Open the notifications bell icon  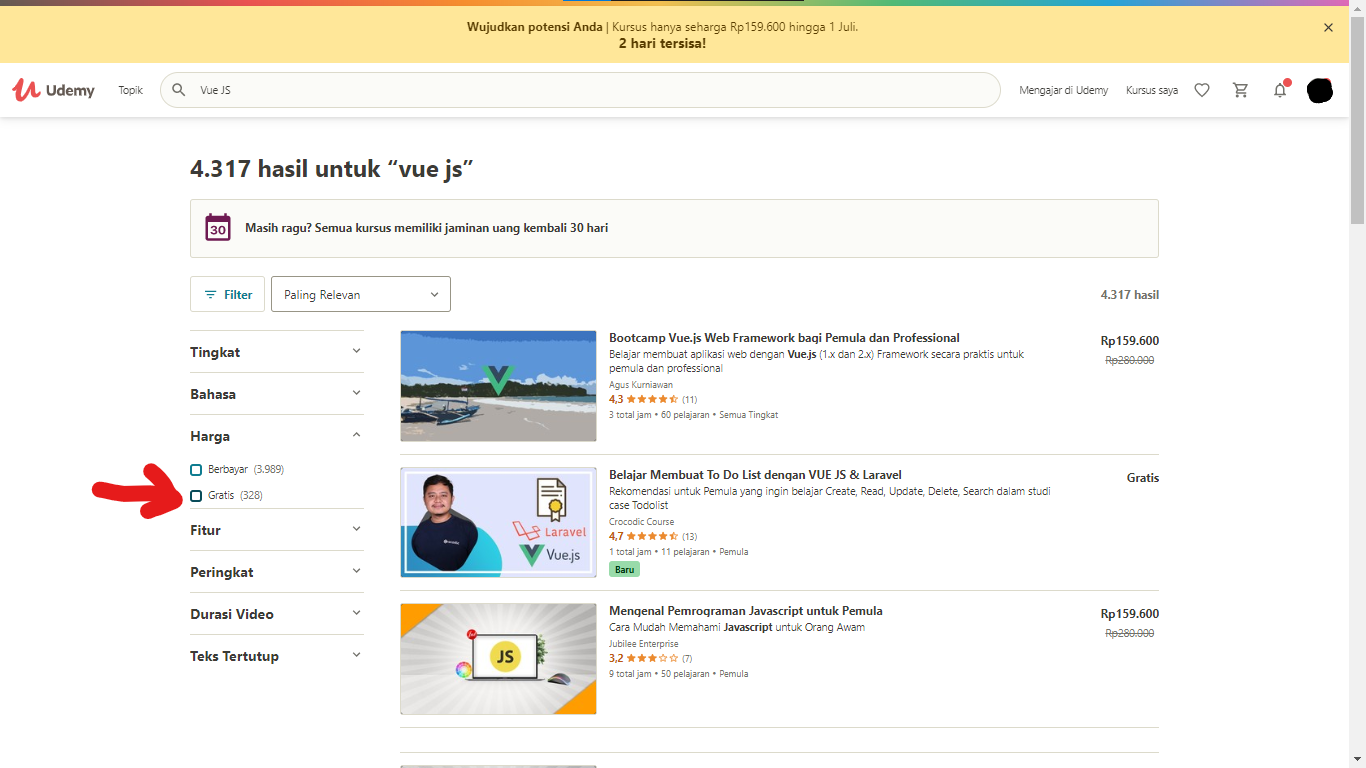click(1280, 90)
